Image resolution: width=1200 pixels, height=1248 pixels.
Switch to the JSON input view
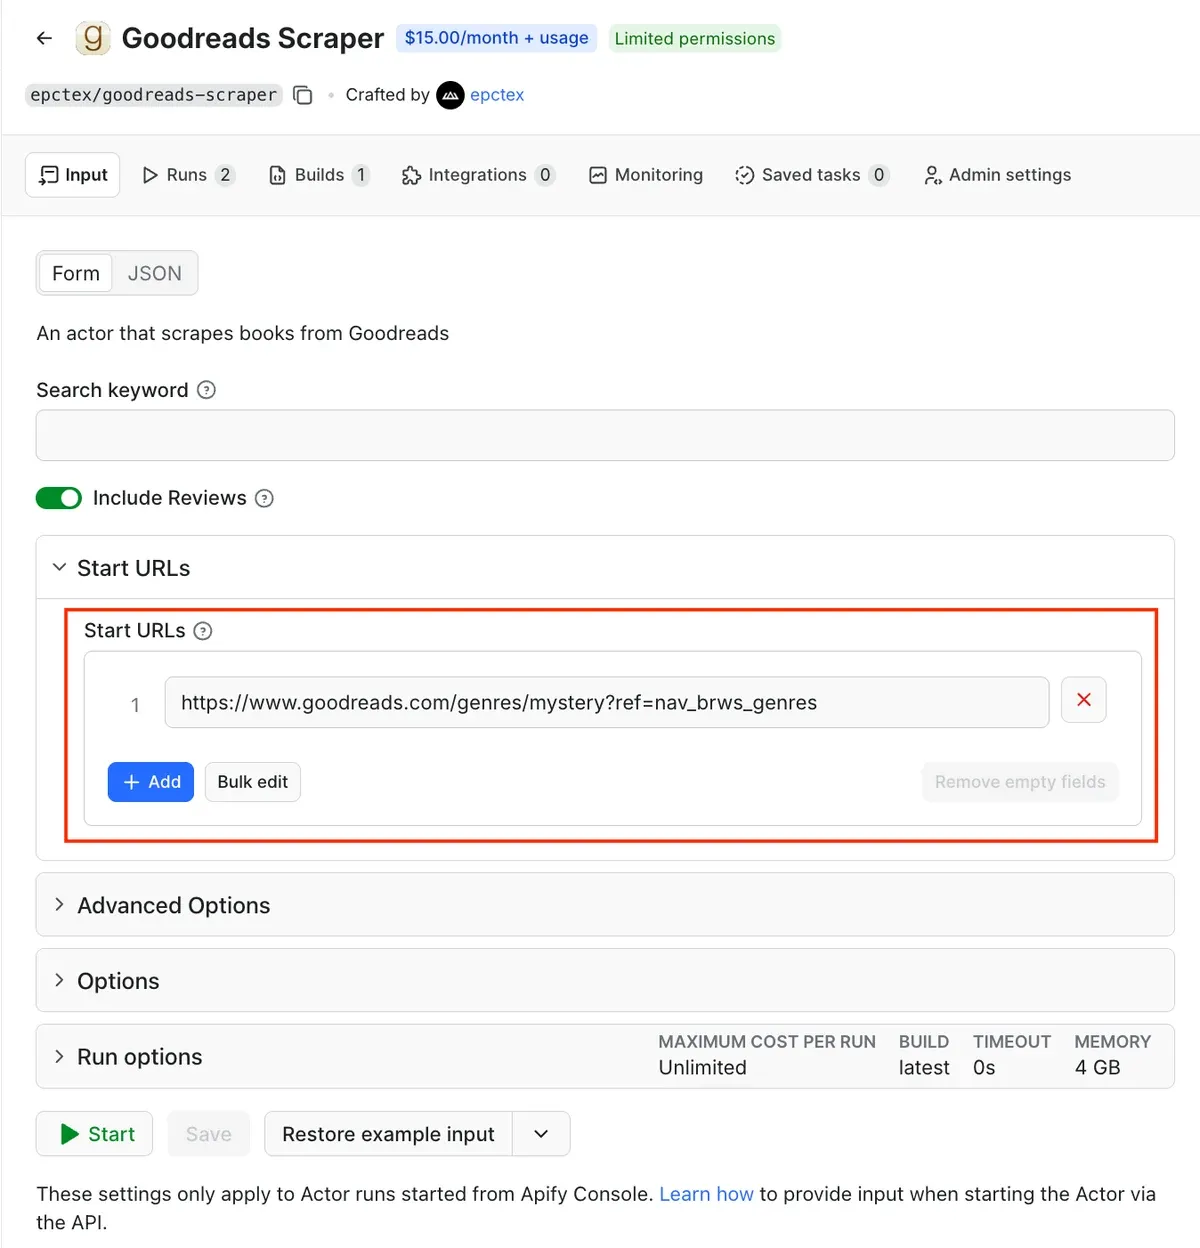155,273
